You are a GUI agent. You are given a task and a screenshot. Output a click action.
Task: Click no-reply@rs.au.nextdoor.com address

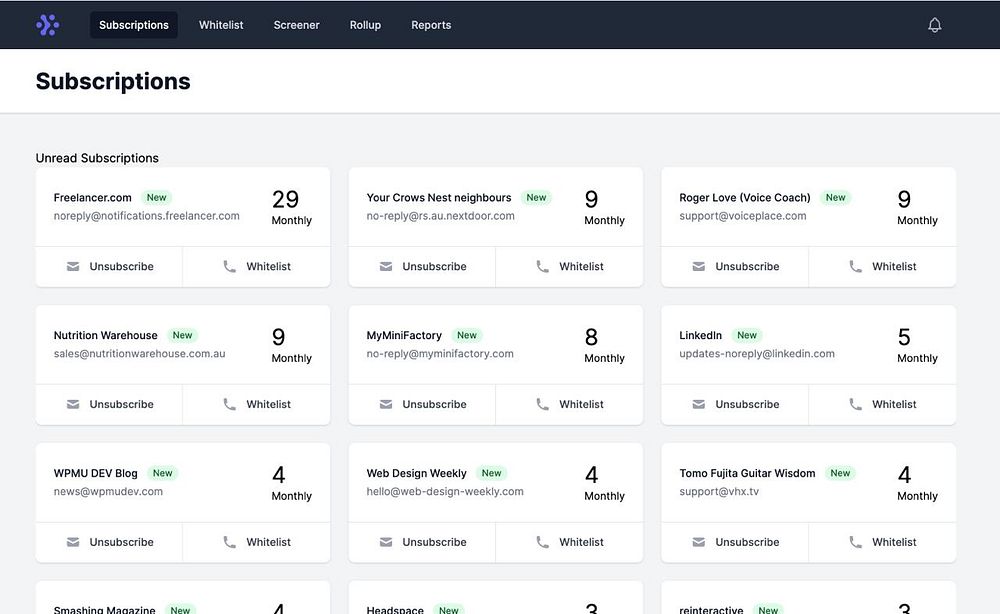coord(441,216)
